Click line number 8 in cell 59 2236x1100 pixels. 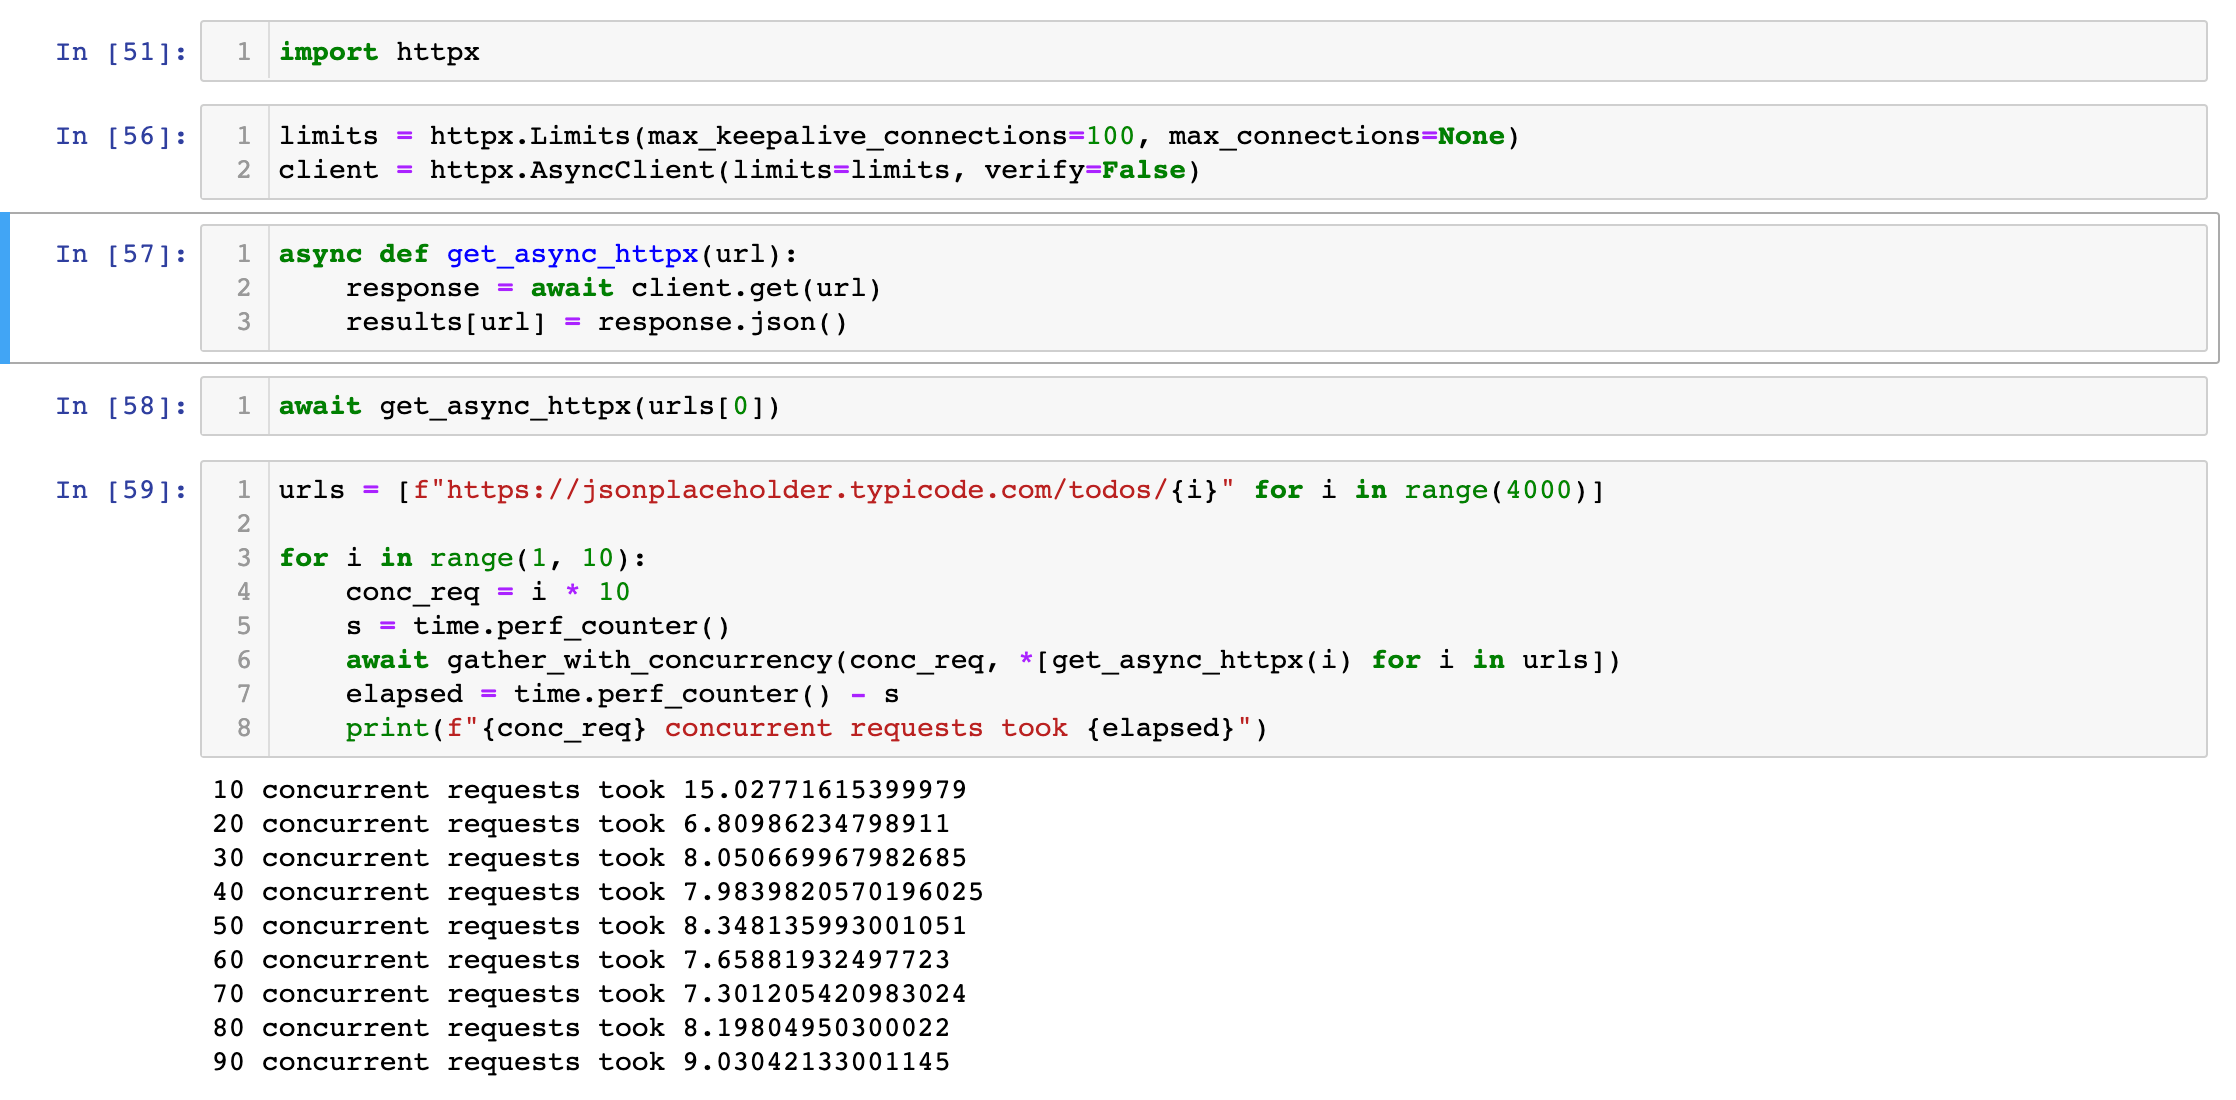[x=244, y=728]
